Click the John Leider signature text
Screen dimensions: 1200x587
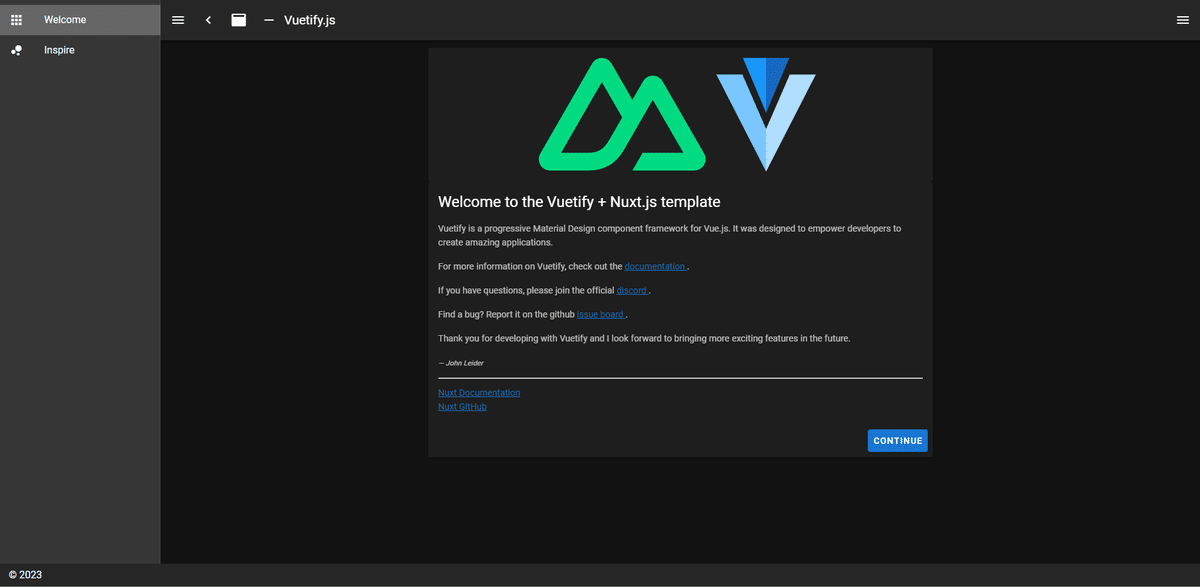pyautogui.click(x=461, y=363)
